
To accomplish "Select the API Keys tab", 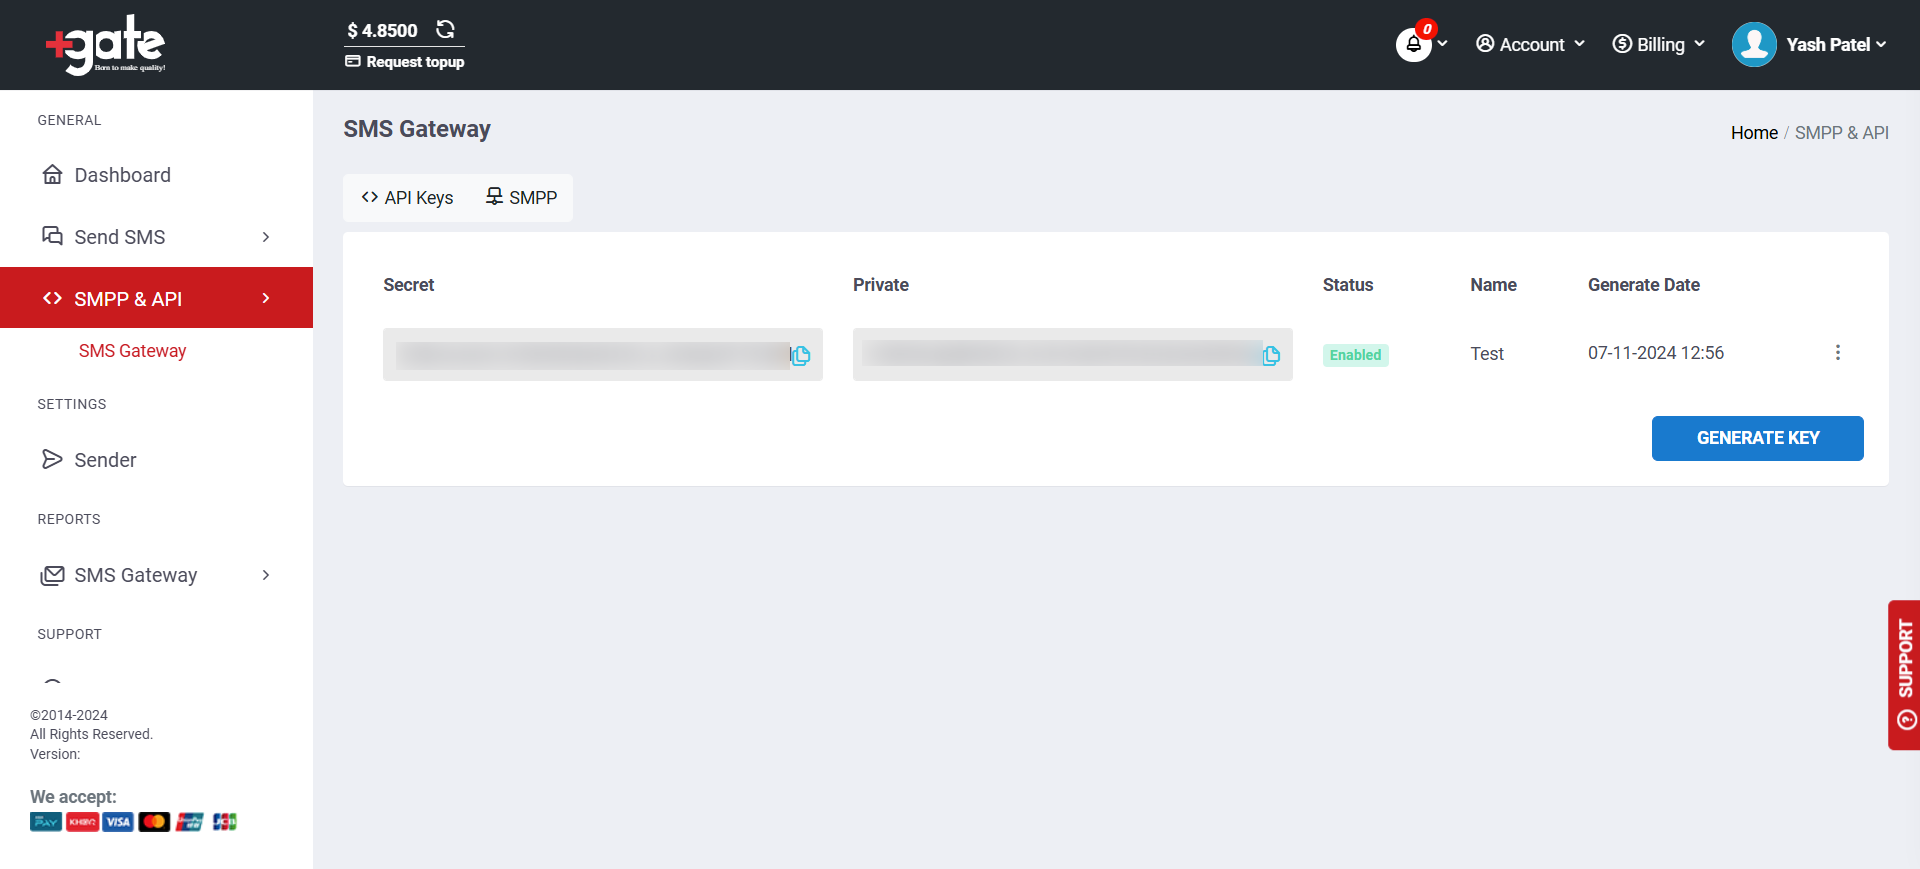I will click(x=408, y=198).
